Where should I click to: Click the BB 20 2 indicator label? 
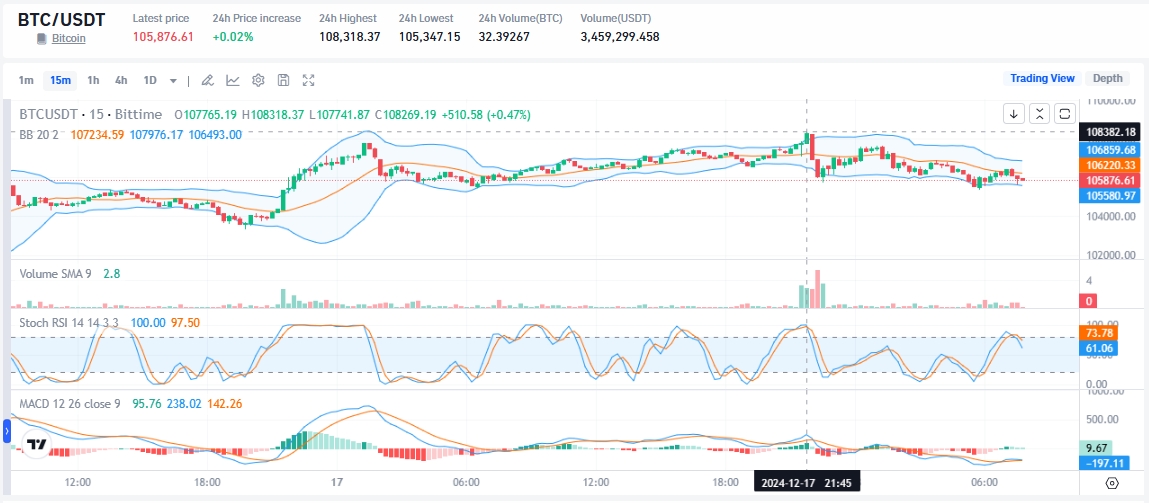point(38,134)
